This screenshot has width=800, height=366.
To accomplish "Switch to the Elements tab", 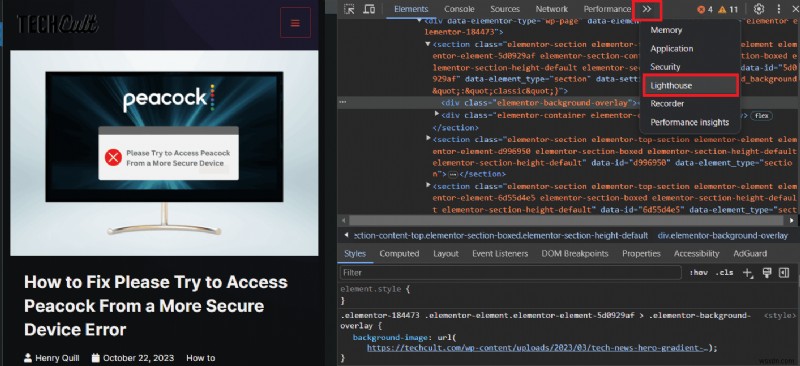I will [411, 9].
